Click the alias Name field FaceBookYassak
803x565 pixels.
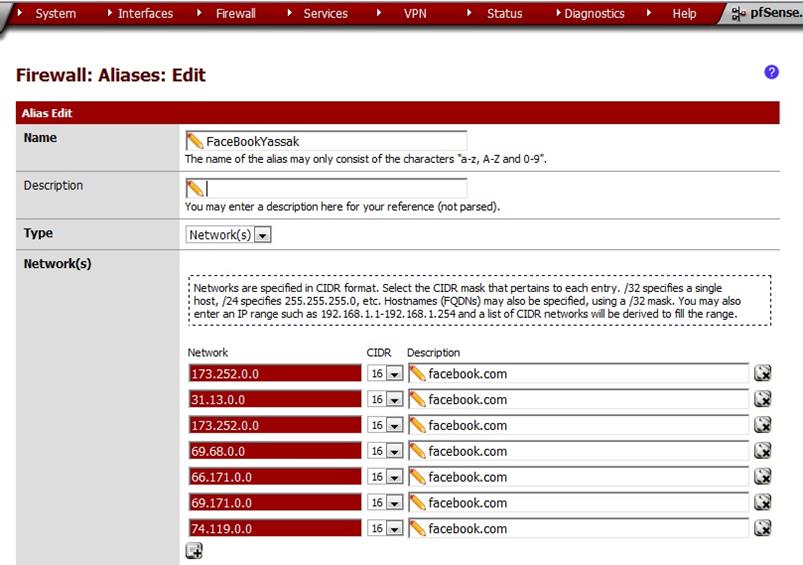[326, 141]
